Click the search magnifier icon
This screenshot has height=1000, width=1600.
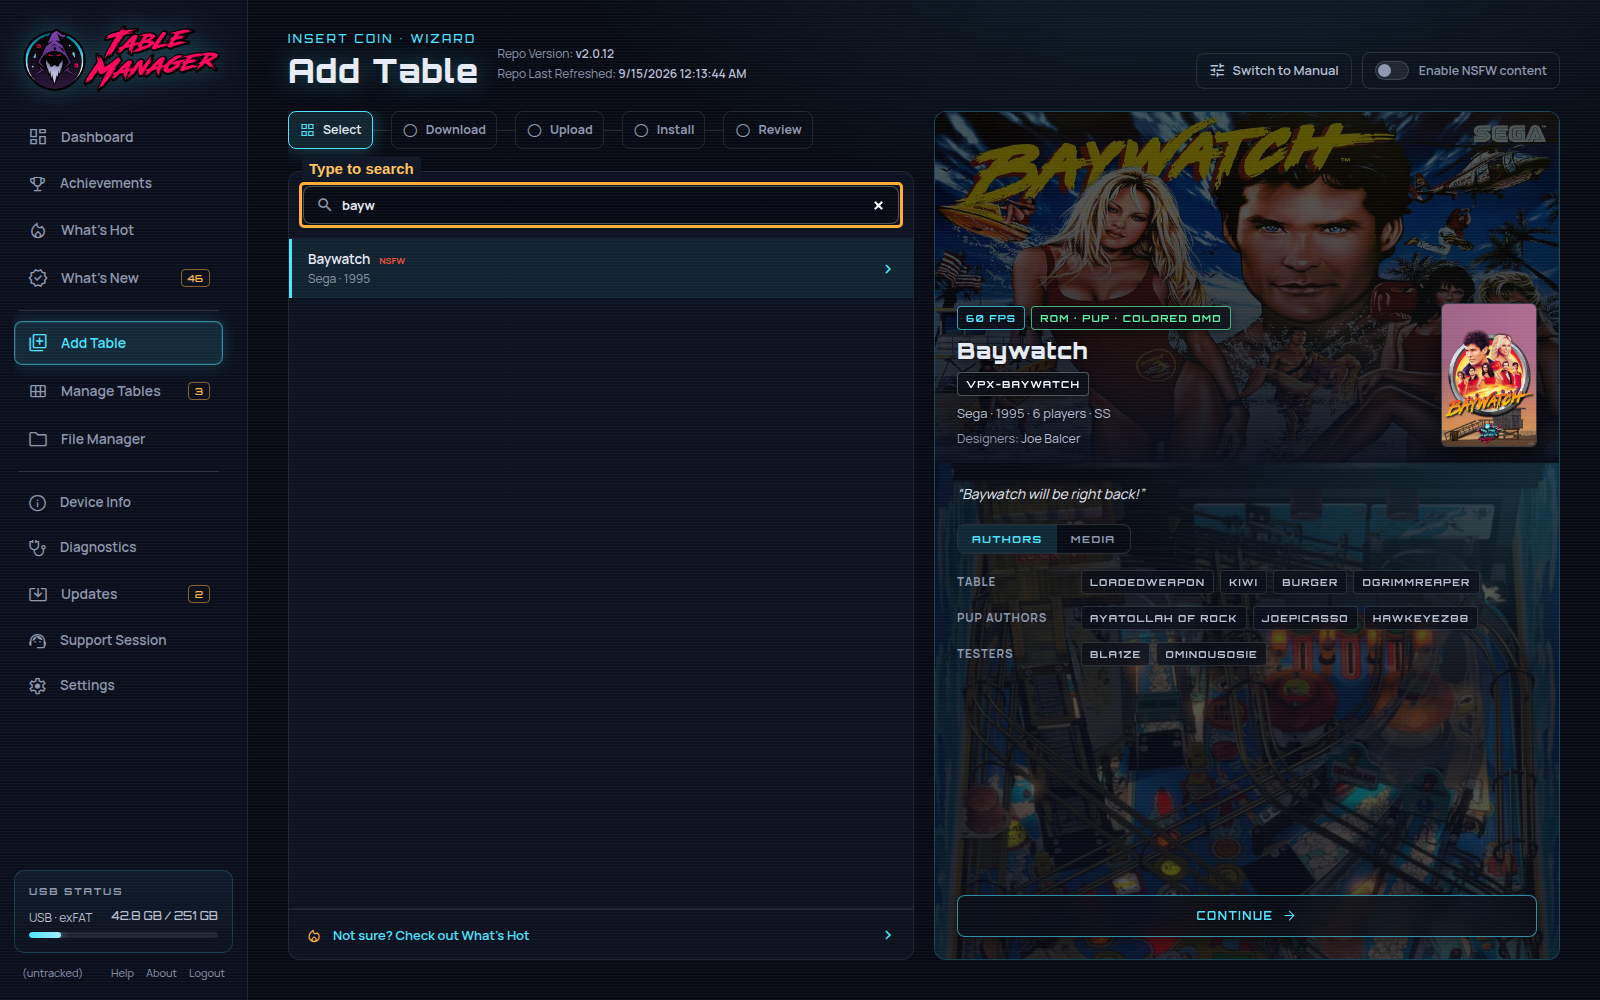click(324, 205)
